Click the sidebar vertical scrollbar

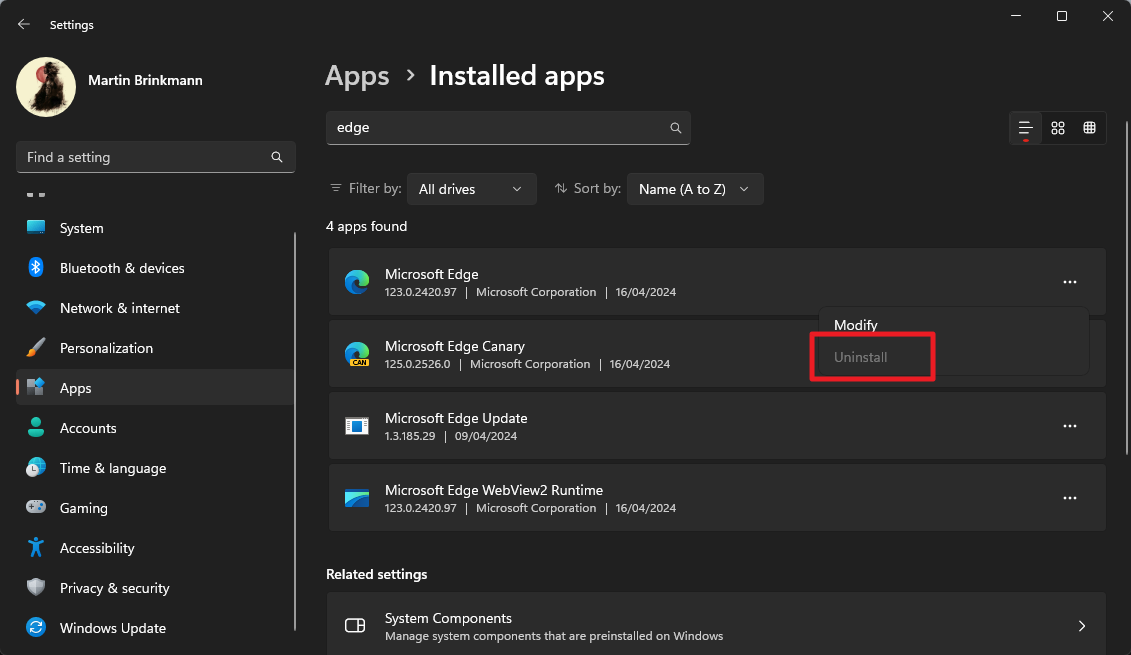click(x=296, y=430)
